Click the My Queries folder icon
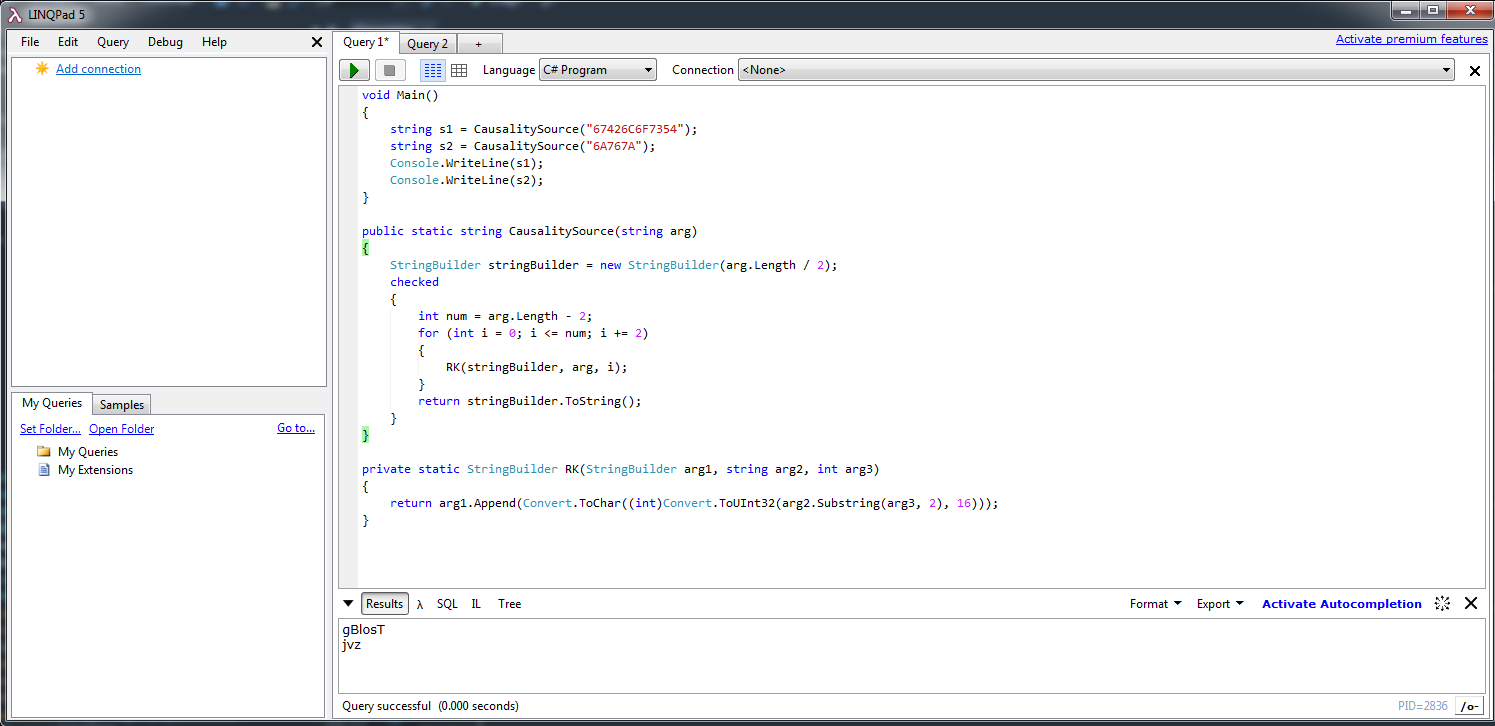 pyautogui.click(x=44, y=451)
